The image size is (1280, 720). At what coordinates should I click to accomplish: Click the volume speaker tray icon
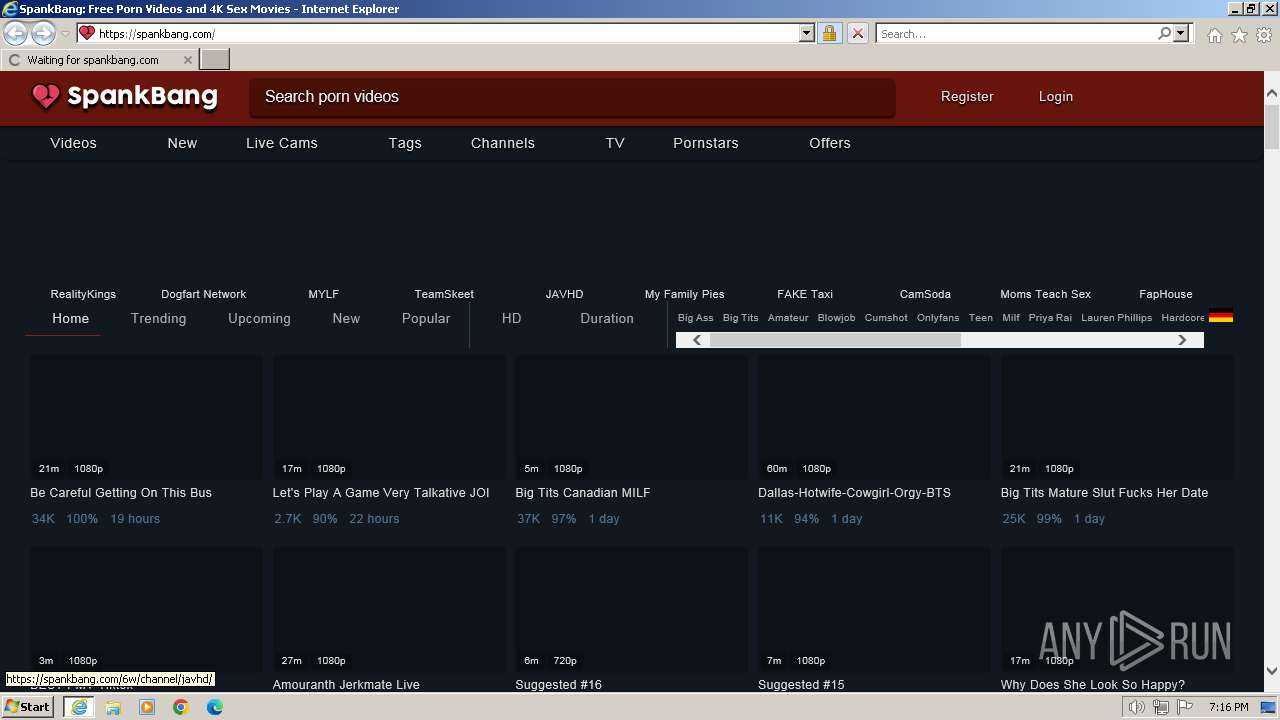[1136, 707]
